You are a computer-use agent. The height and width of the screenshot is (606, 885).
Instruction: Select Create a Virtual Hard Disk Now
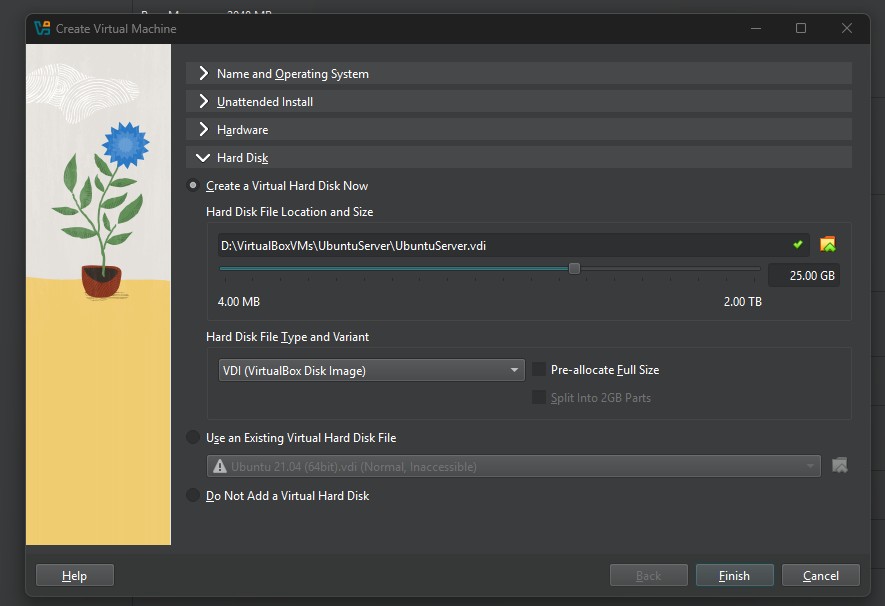tap(193, 186)
